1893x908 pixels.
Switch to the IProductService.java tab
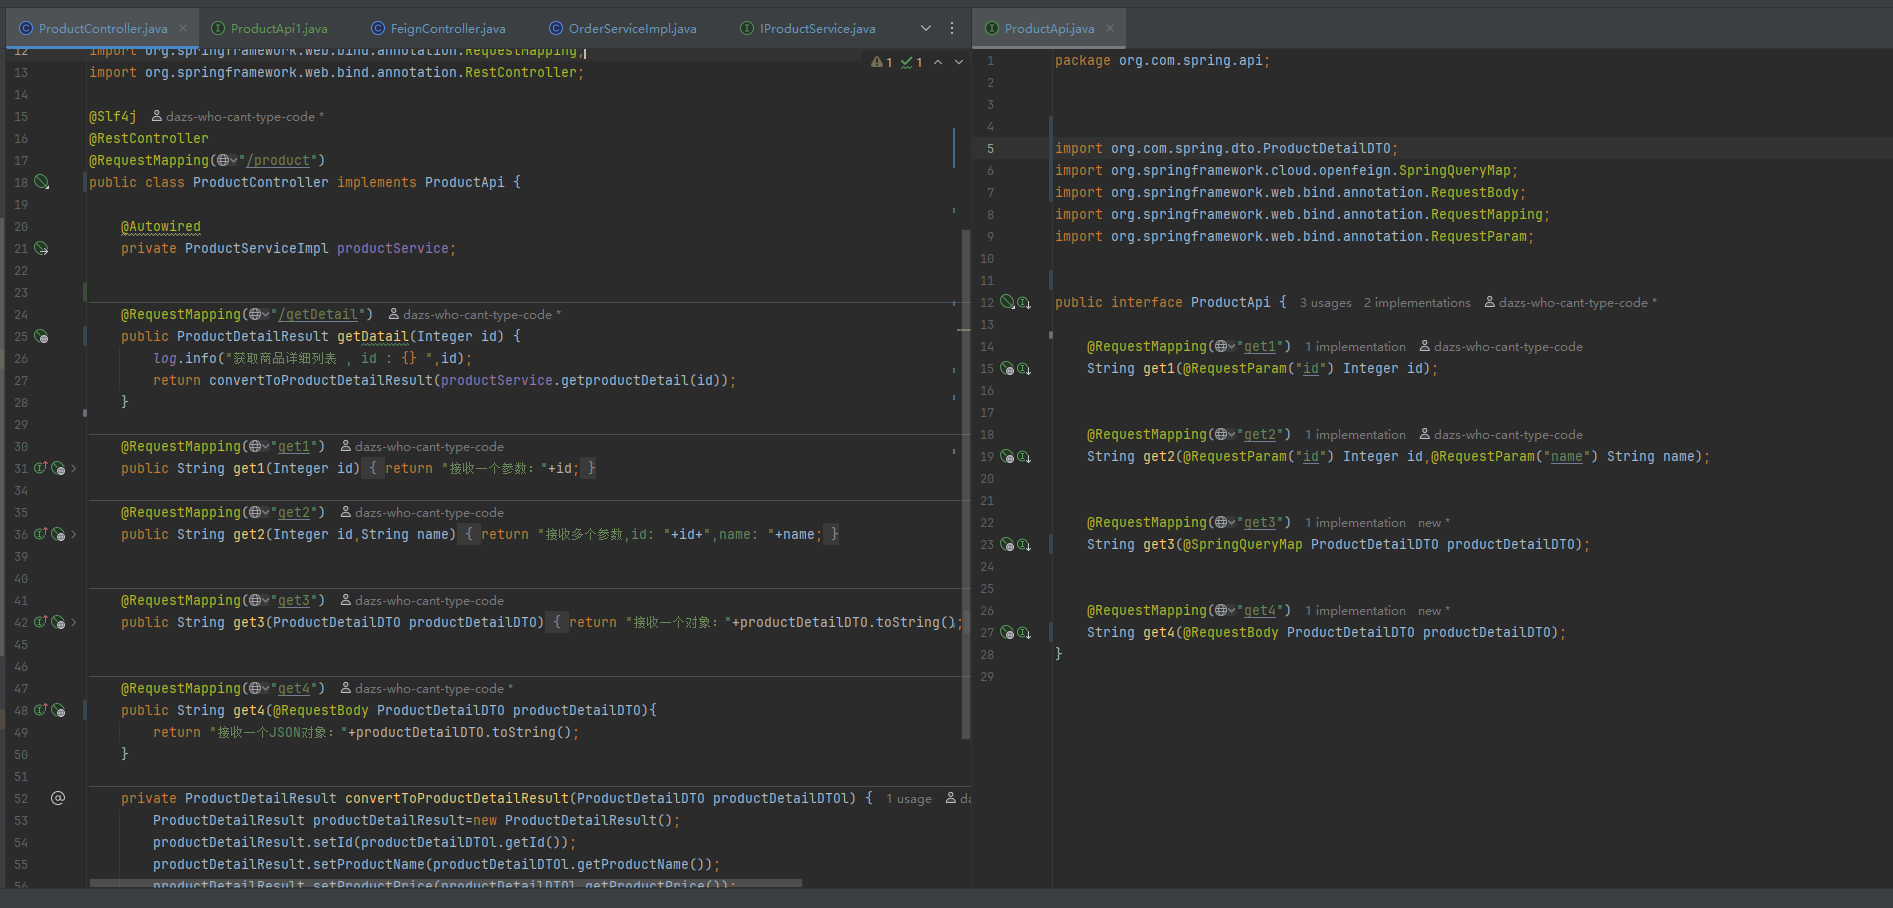tap(808, 28)
